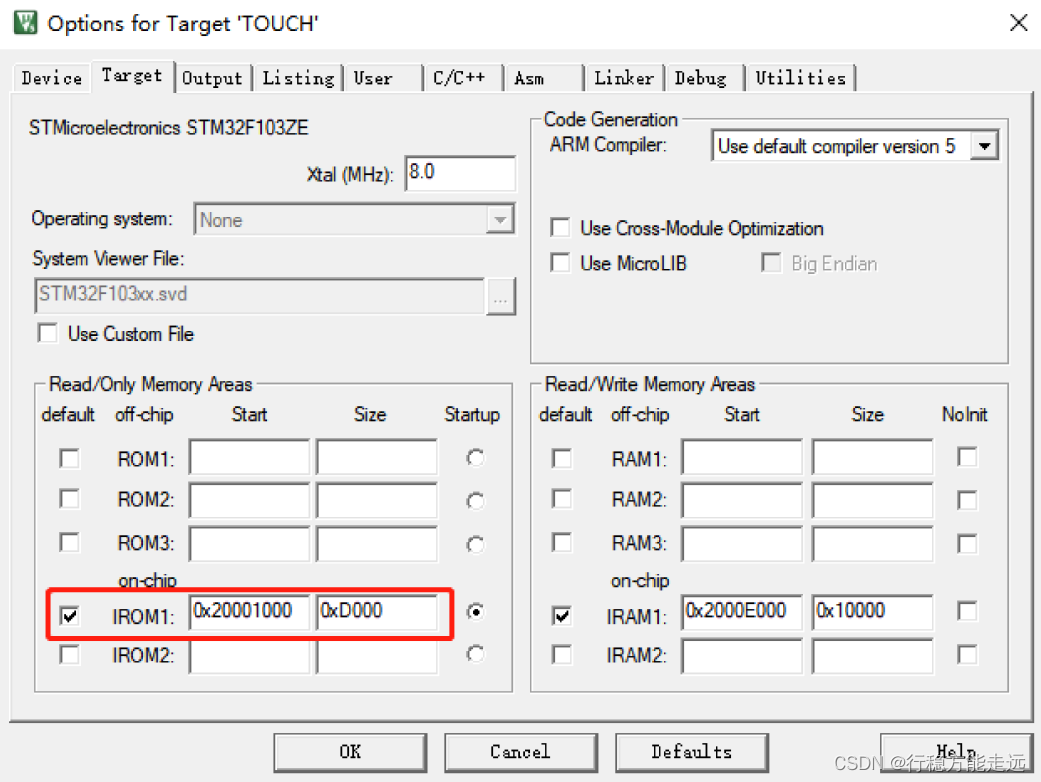Select the Target tab
The width and height of the screenshot is (1041, 782).
pyautogui.click(x=132, y=76)
